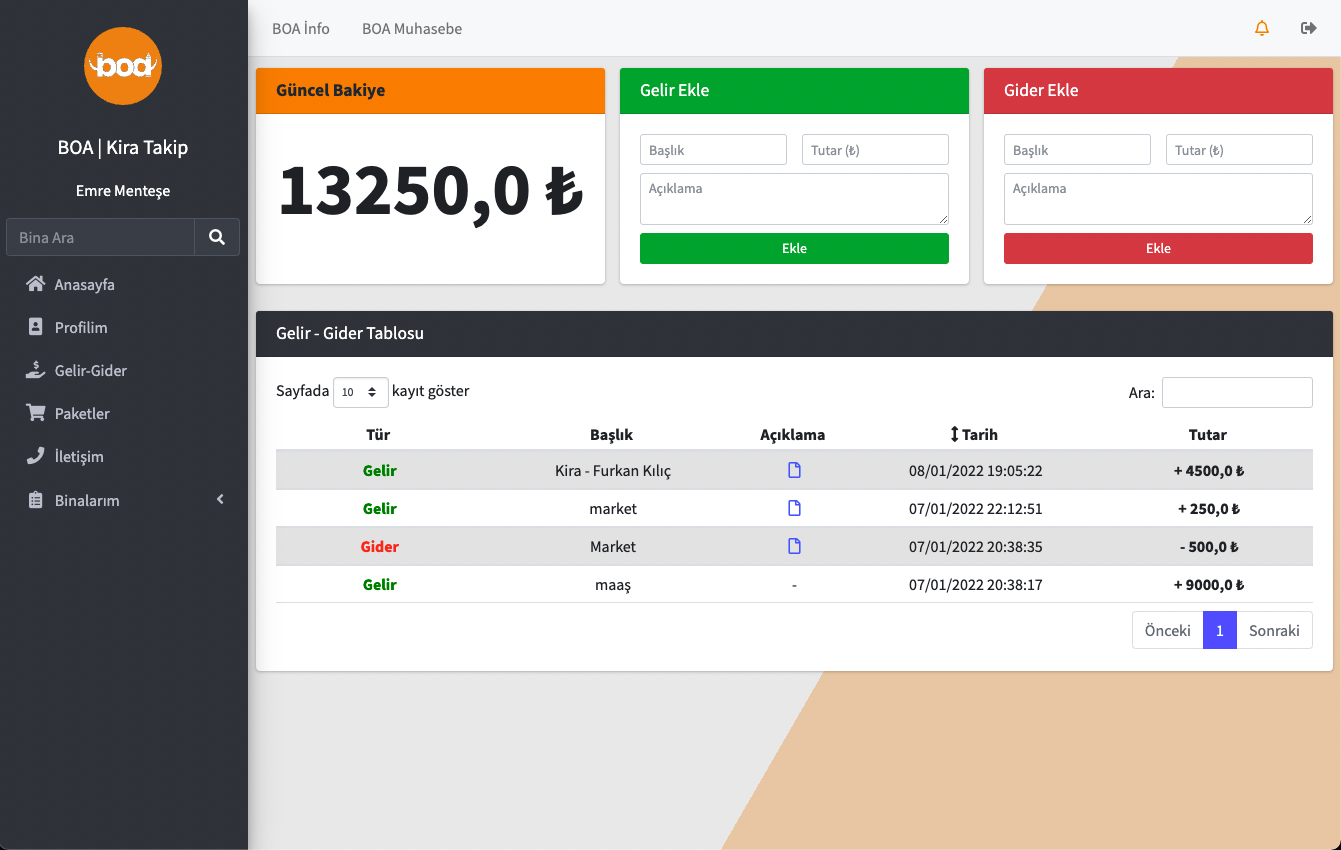Viewport: 1341px width, 850px height.
Task: Click the notification bell icon
Action: (x=1262, y=28)
